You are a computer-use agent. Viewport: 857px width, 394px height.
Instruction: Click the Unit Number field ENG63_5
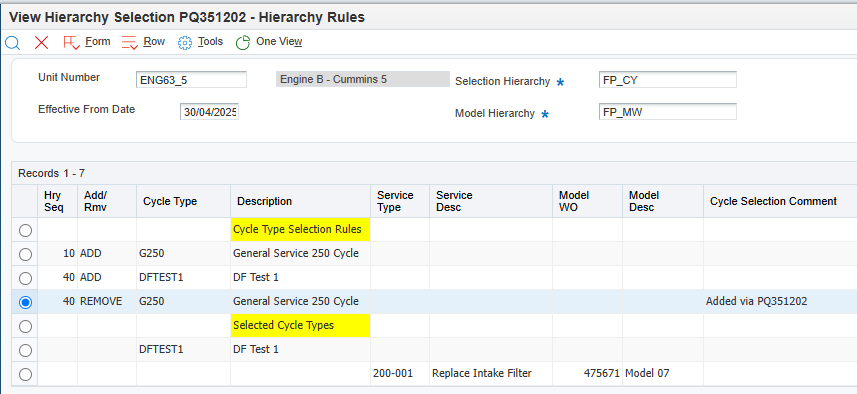191,80
